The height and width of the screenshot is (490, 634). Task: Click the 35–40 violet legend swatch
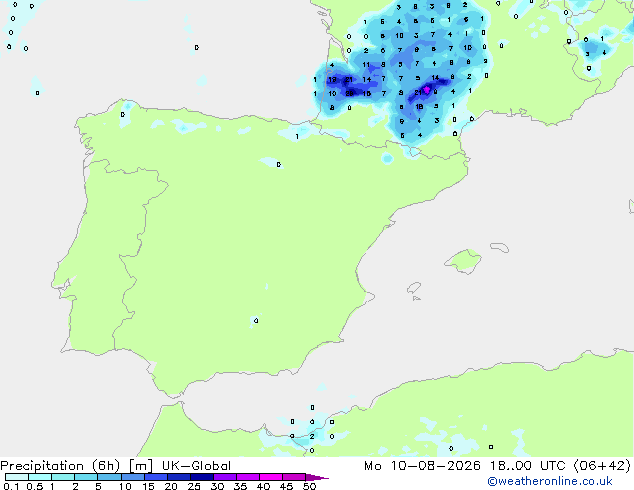click(x=247, y=477)
